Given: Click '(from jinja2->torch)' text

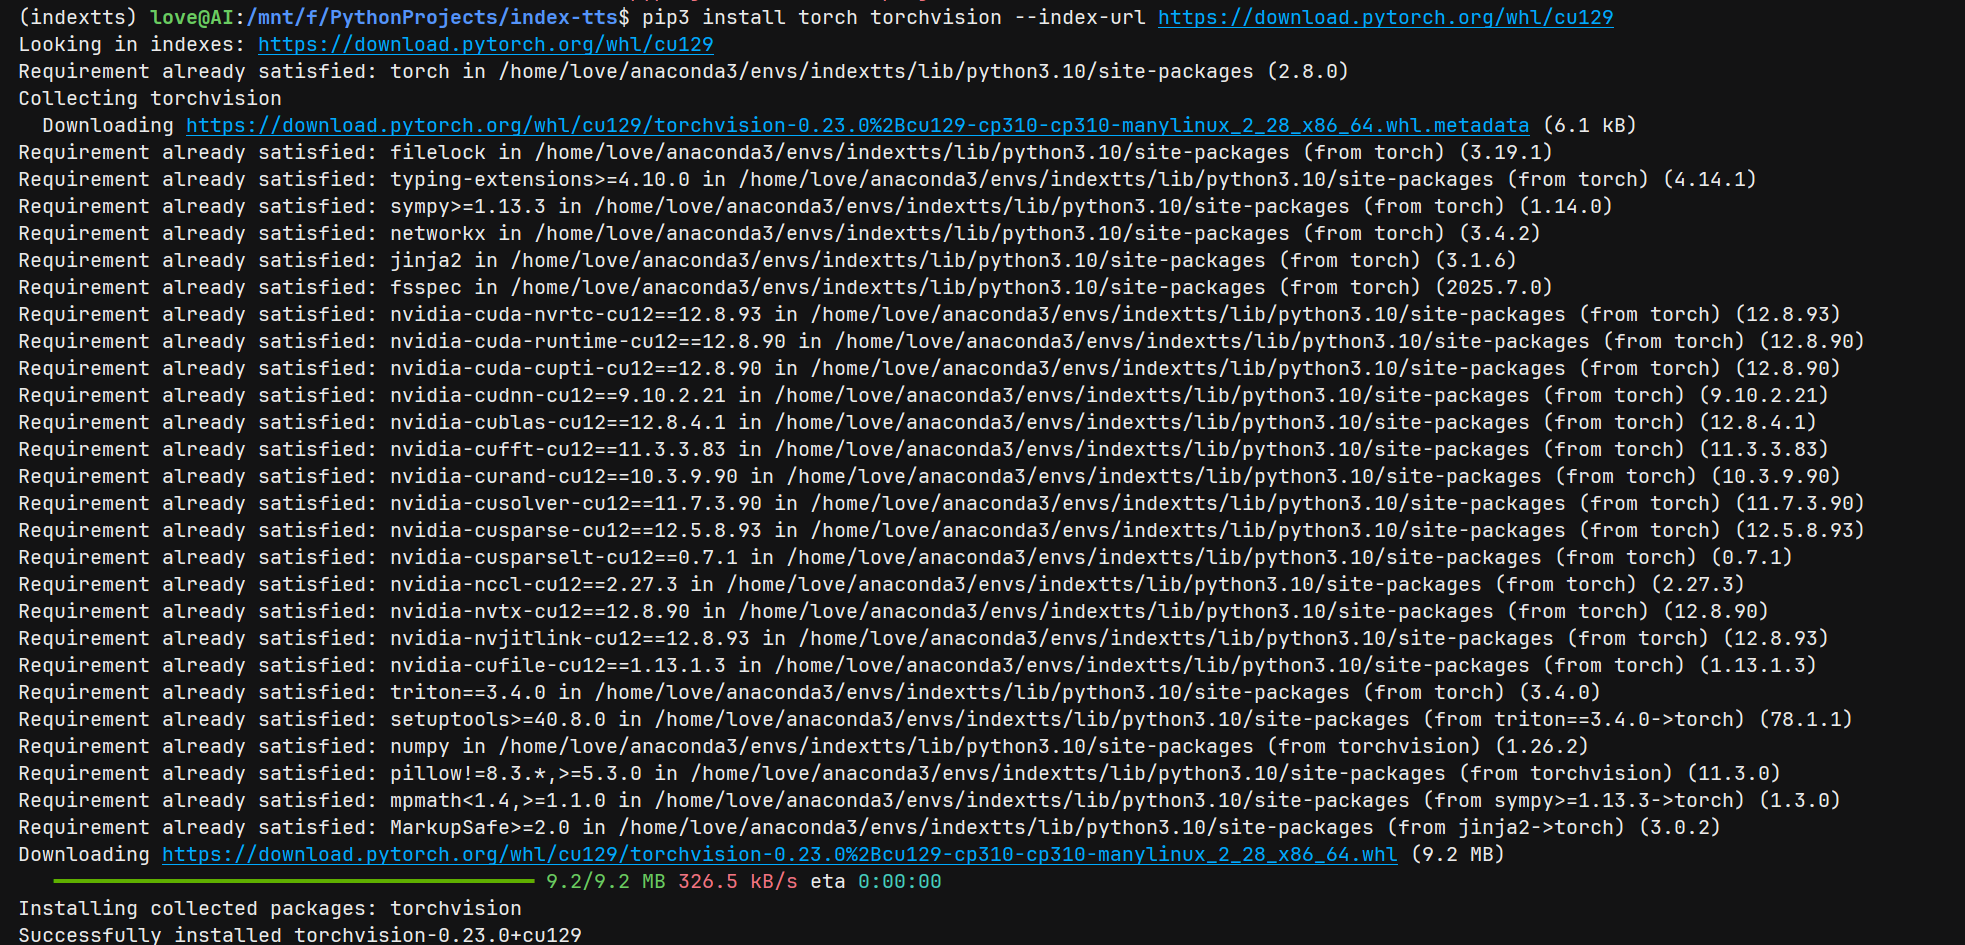Looking at the screenshot, I should [1506, 827].
